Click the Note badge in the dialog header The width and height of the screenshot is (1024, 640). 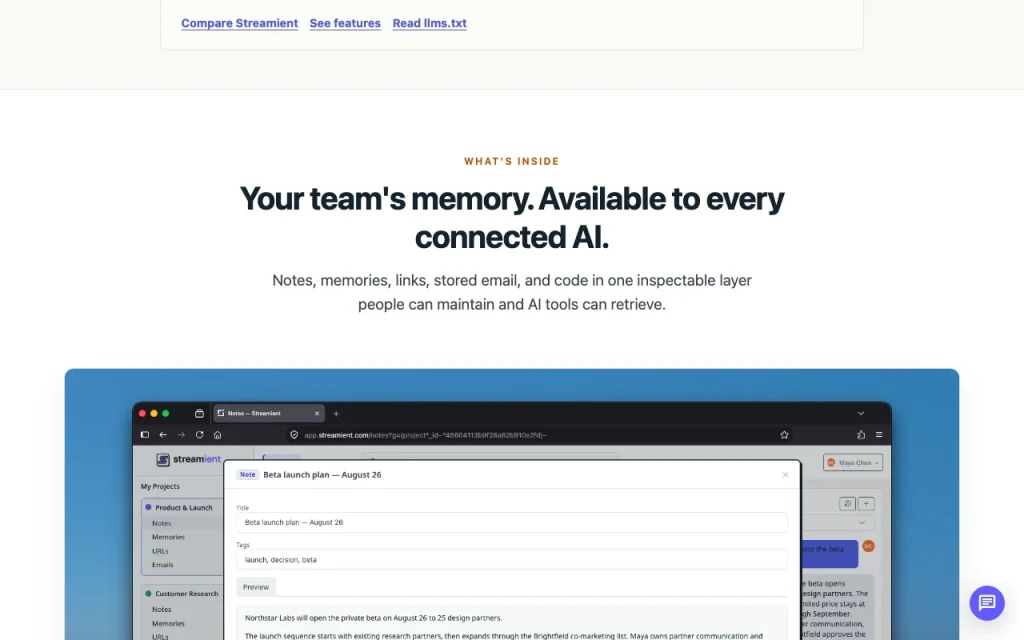[x=248, y=475]
